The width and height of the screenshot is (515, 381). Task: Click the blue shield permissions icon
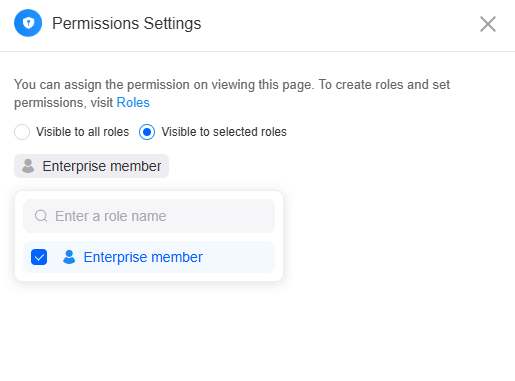(x=28, y=23)
